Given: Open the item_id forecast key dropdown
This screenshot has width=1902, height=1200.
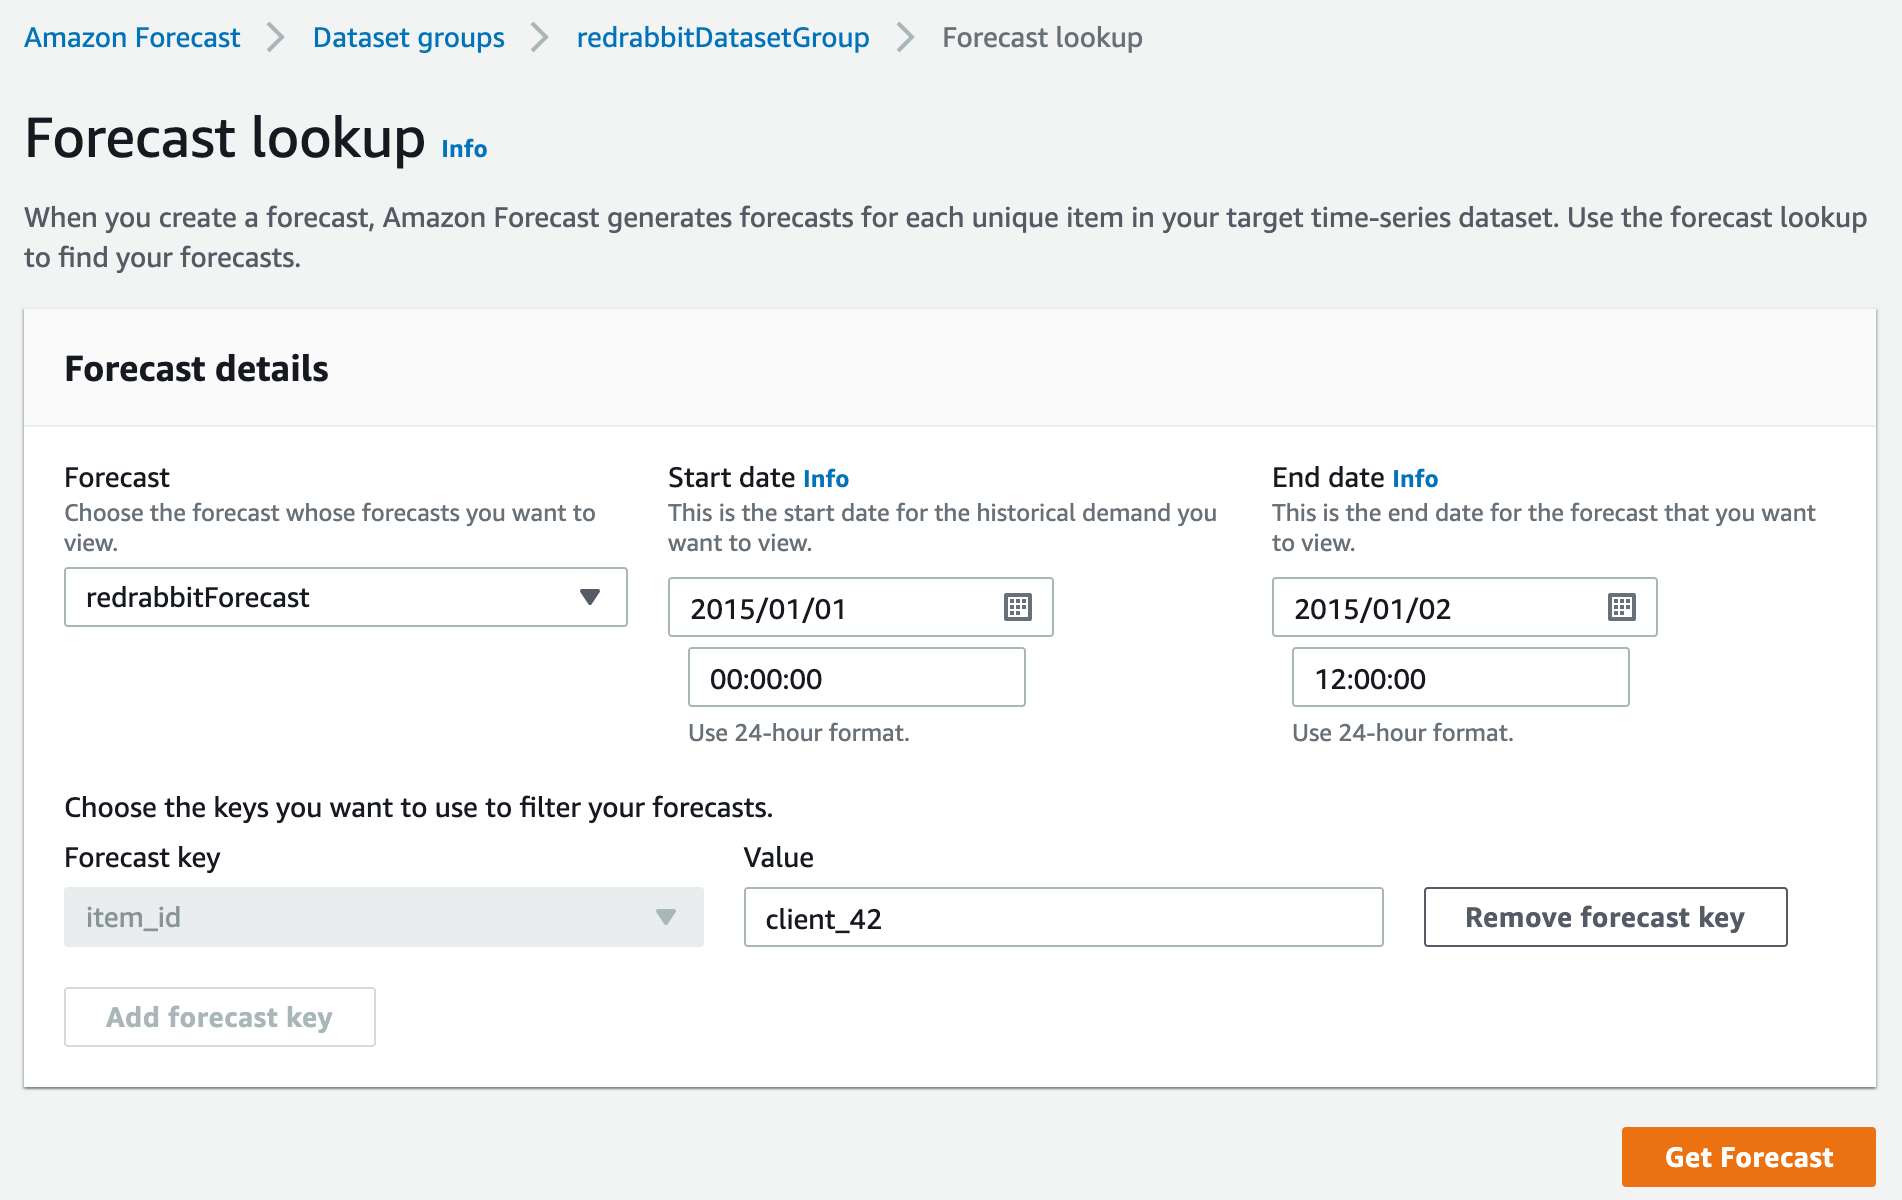Looking at the screenshot, I should [384, 917].
